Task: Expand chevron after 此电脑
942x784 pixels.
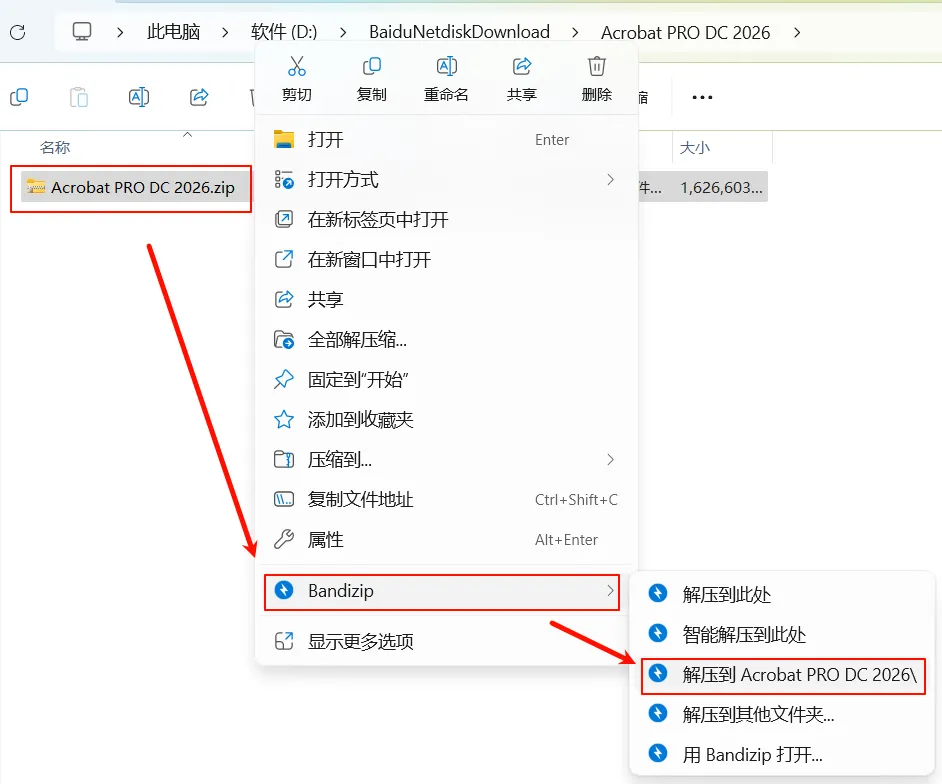Action: coord(225,32)
